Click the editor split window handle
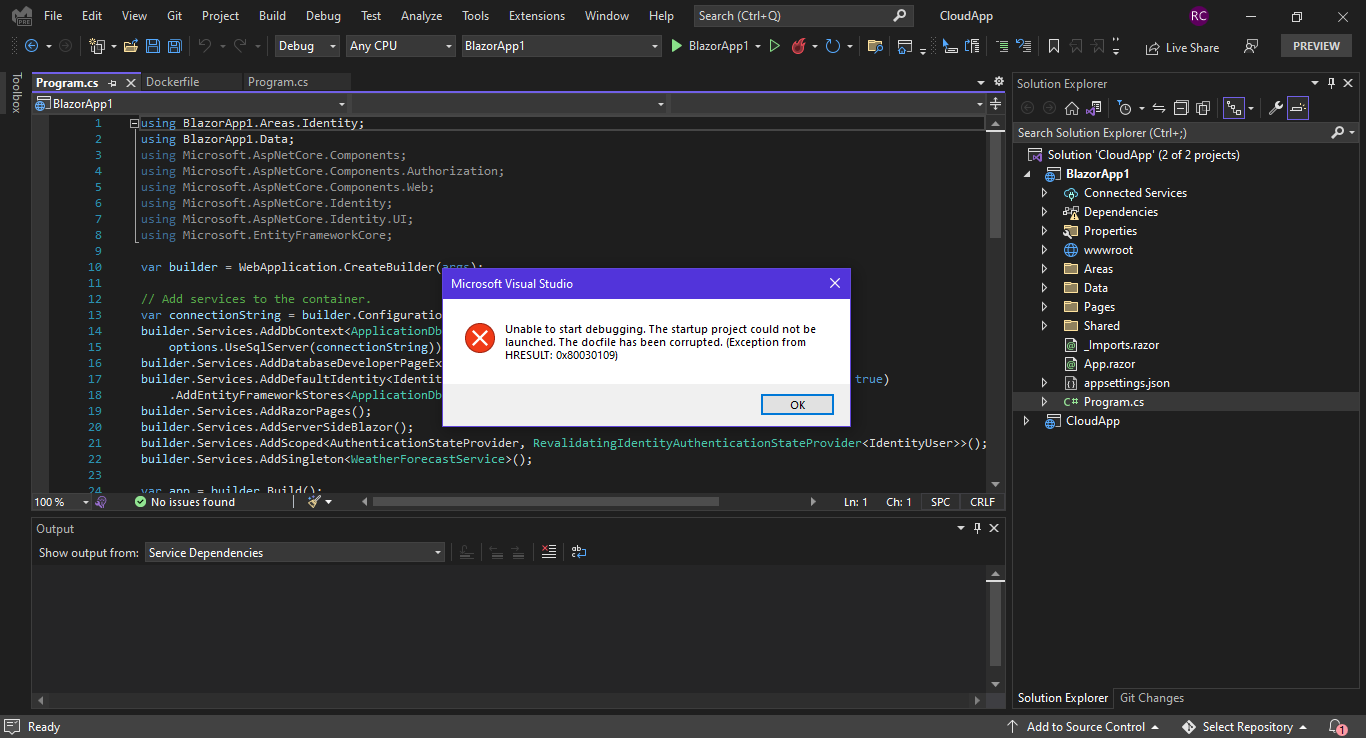1366x738 pixels. [995, 104]
